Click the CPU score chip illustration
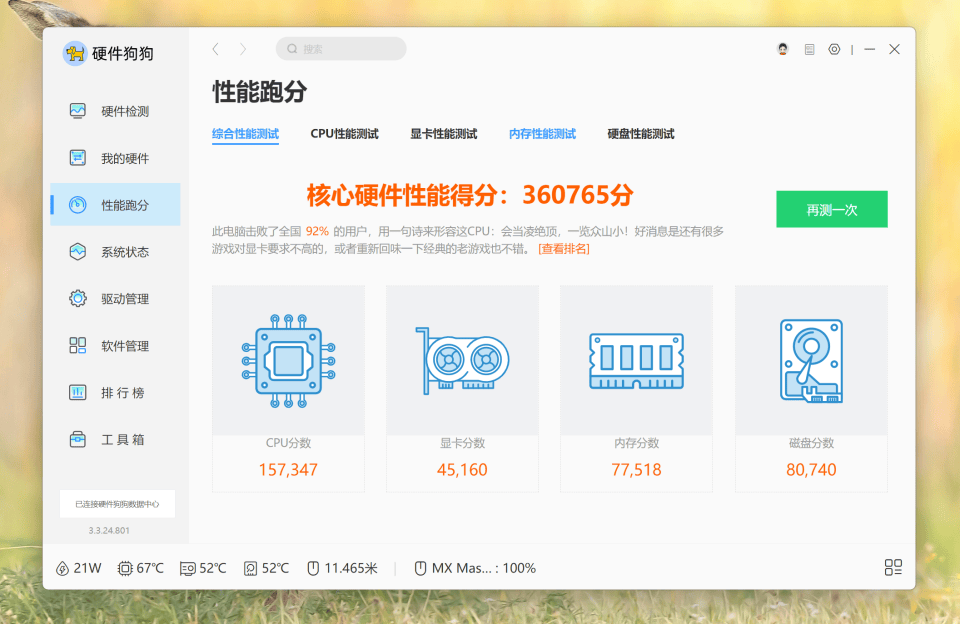Image resolution: width=960 pixels, height=624 pixels. click(x=288, y=358)
